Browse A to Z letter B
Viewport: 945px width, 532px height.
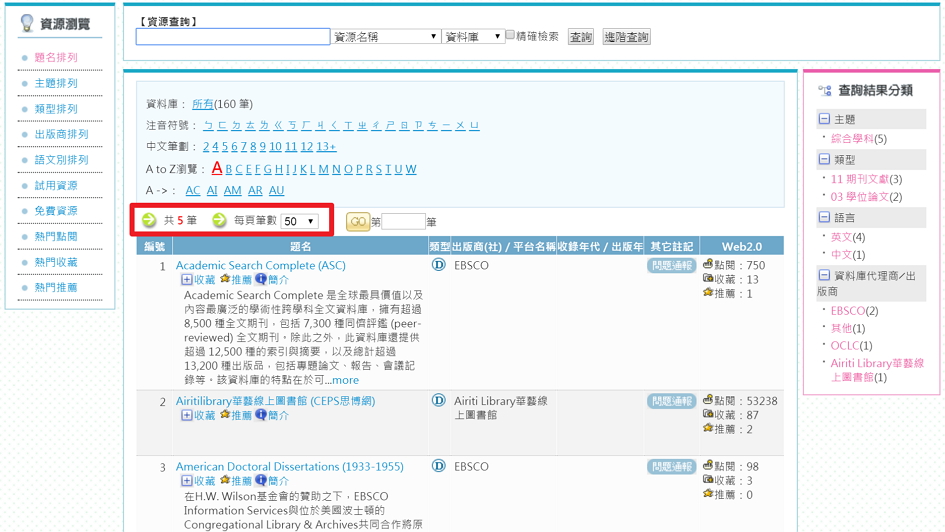pos(229,169)
